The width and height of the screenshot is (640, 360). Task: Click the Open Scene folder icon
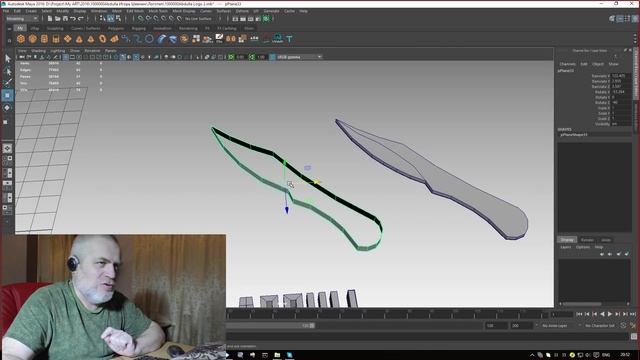pyautogui.click(x=58, y=19)
